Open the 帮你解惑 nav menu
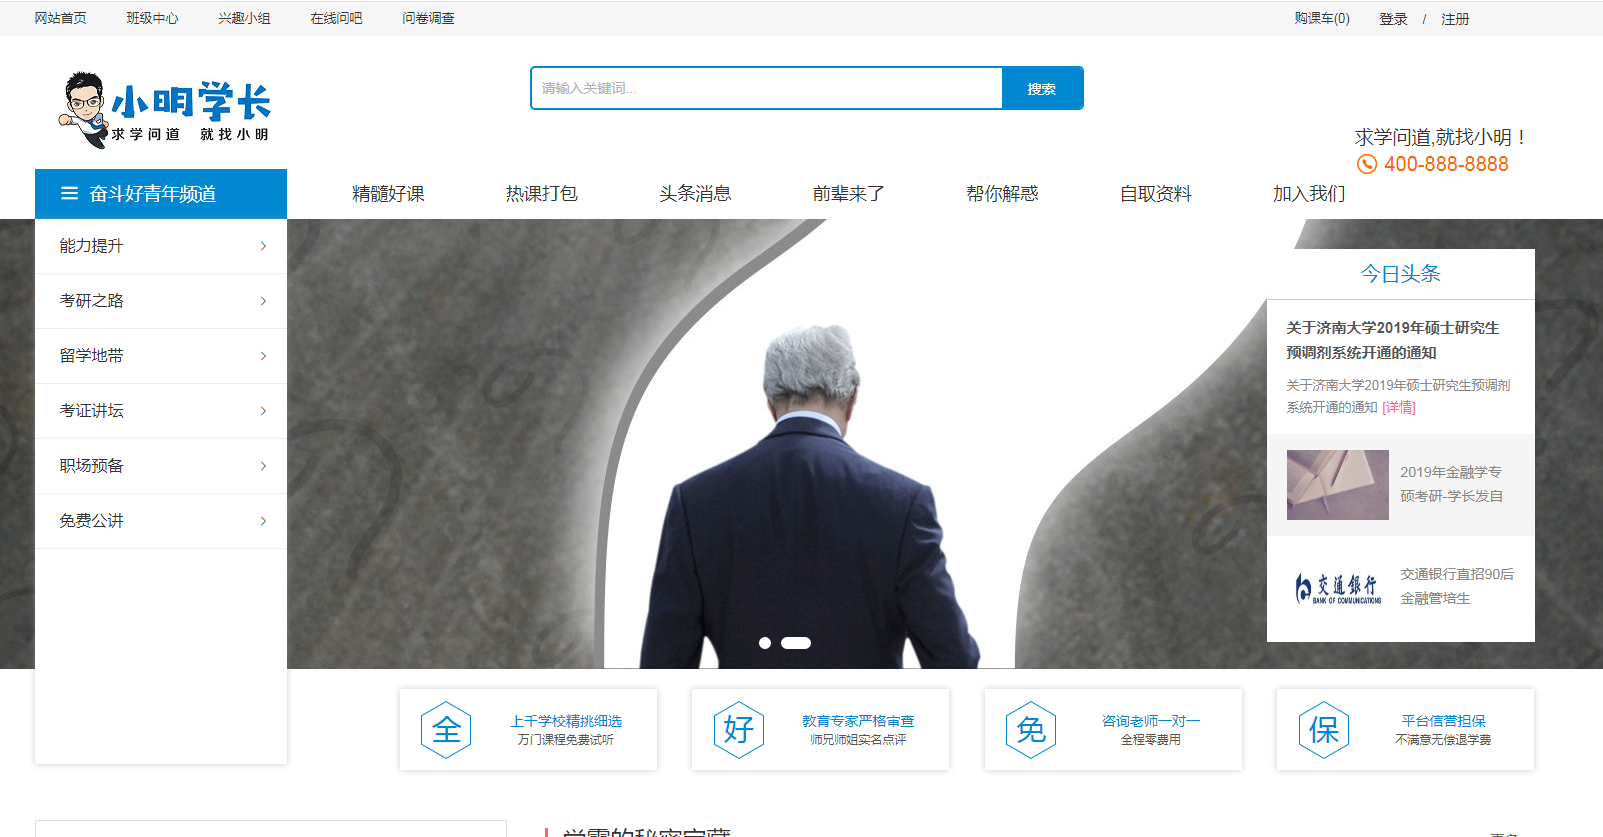This screenshot has height=837, width=1603. [1002, 194]
